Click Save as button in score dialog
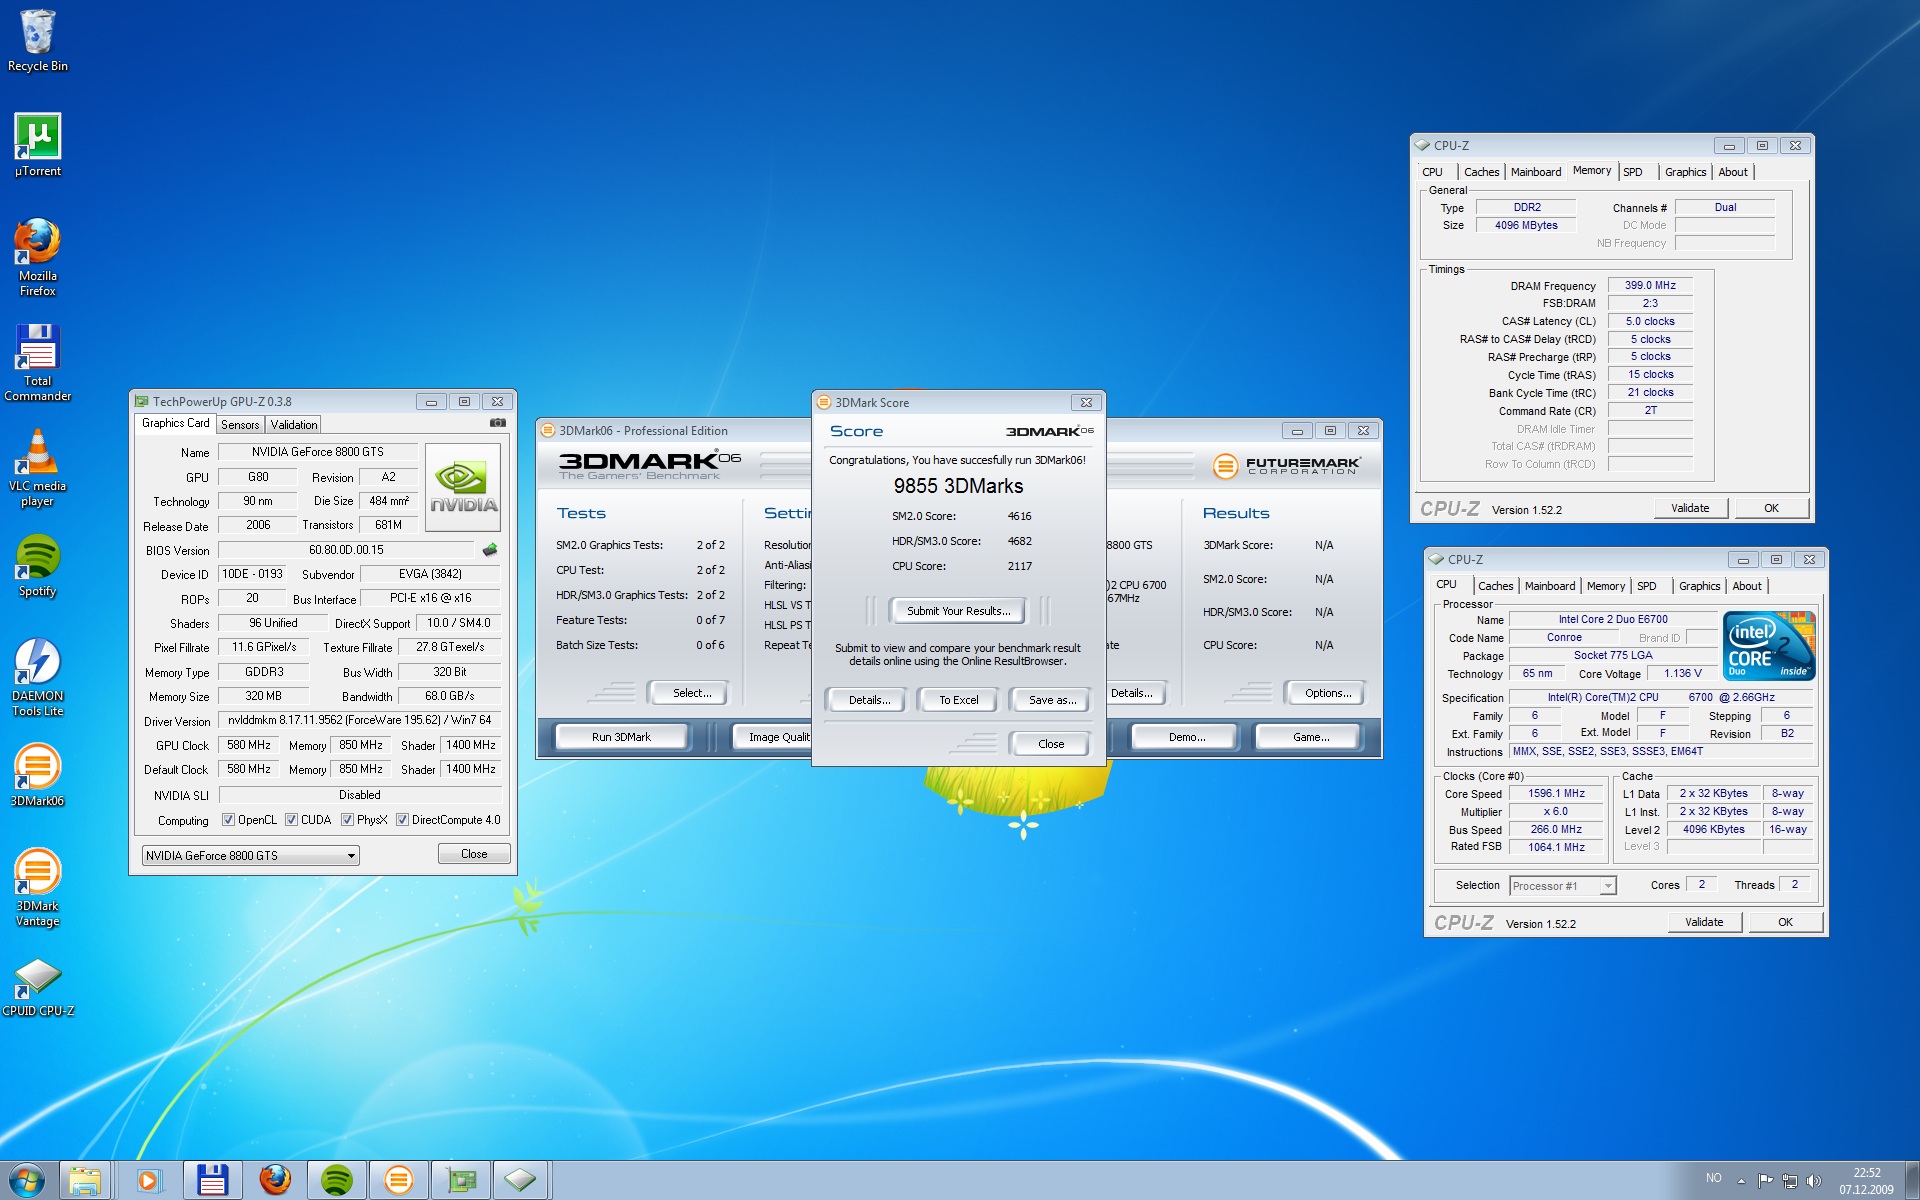1920x1200 pixels. coord(1052,700)
